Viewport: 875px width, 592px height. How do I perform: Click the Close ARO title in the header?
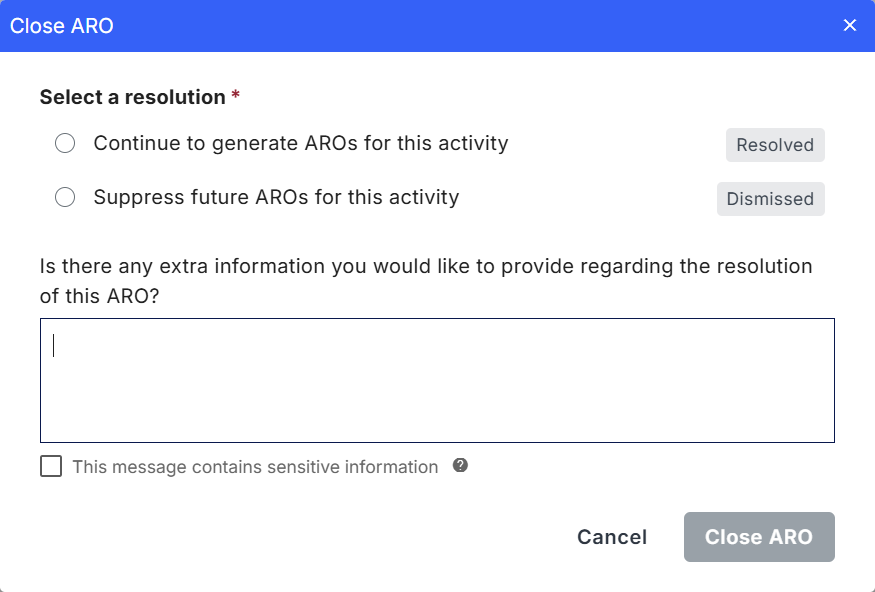click(62, 26)
